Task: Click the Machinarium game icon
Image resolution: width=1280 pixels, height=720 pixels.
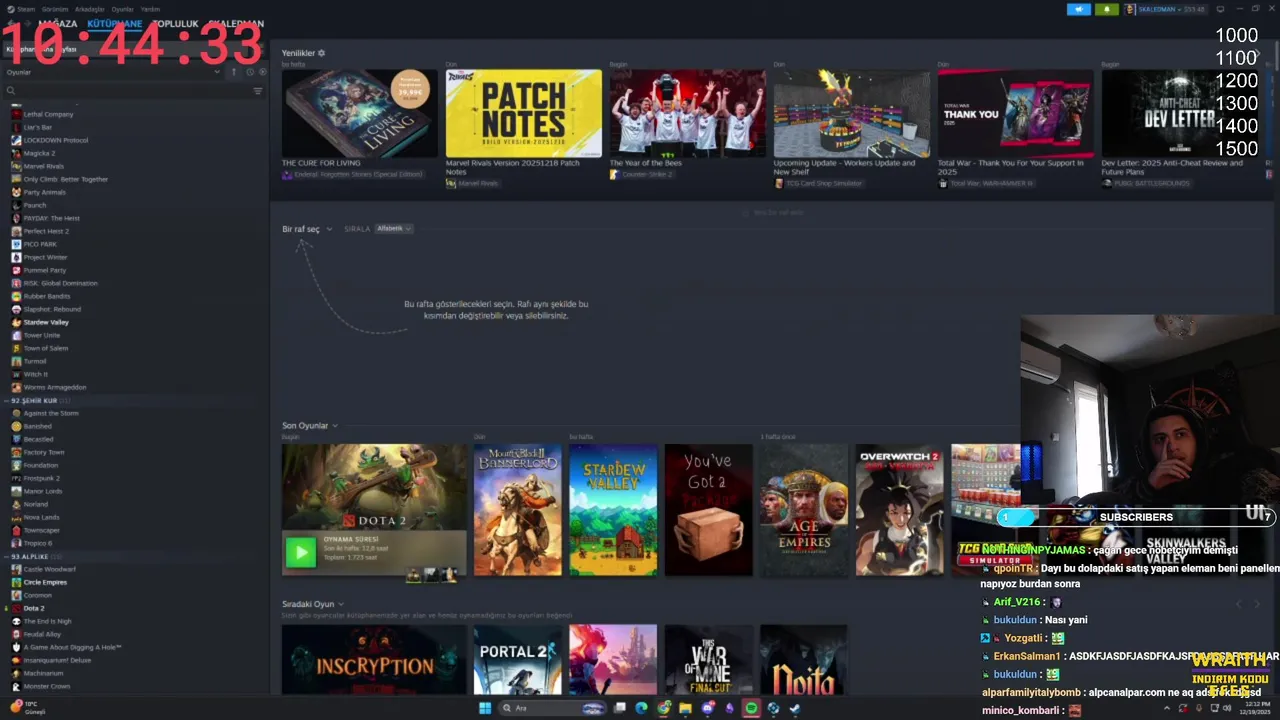Action: click(16, 673)
